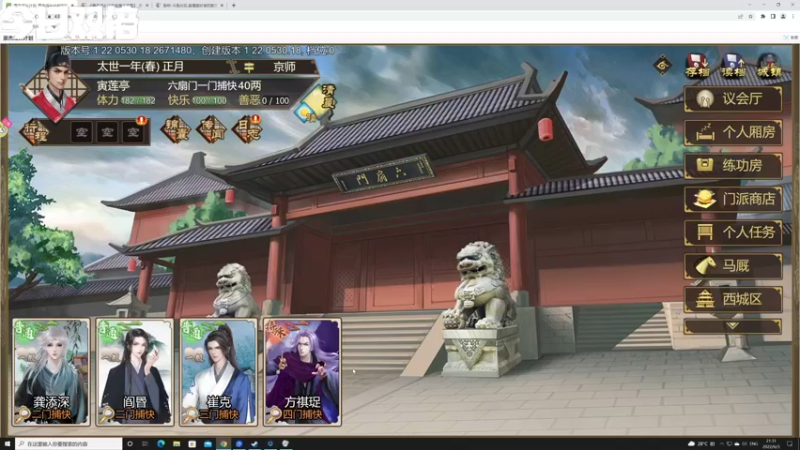Click the pagoda icon beside 西城区
Viewport: 800px width, 450px height.
(705, 299)
